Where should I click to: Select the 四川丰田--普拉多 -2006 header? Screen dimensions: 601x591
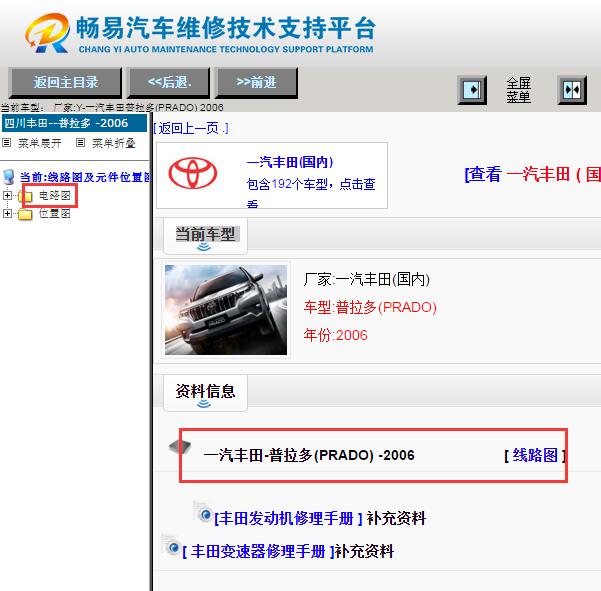pos(74,123)
